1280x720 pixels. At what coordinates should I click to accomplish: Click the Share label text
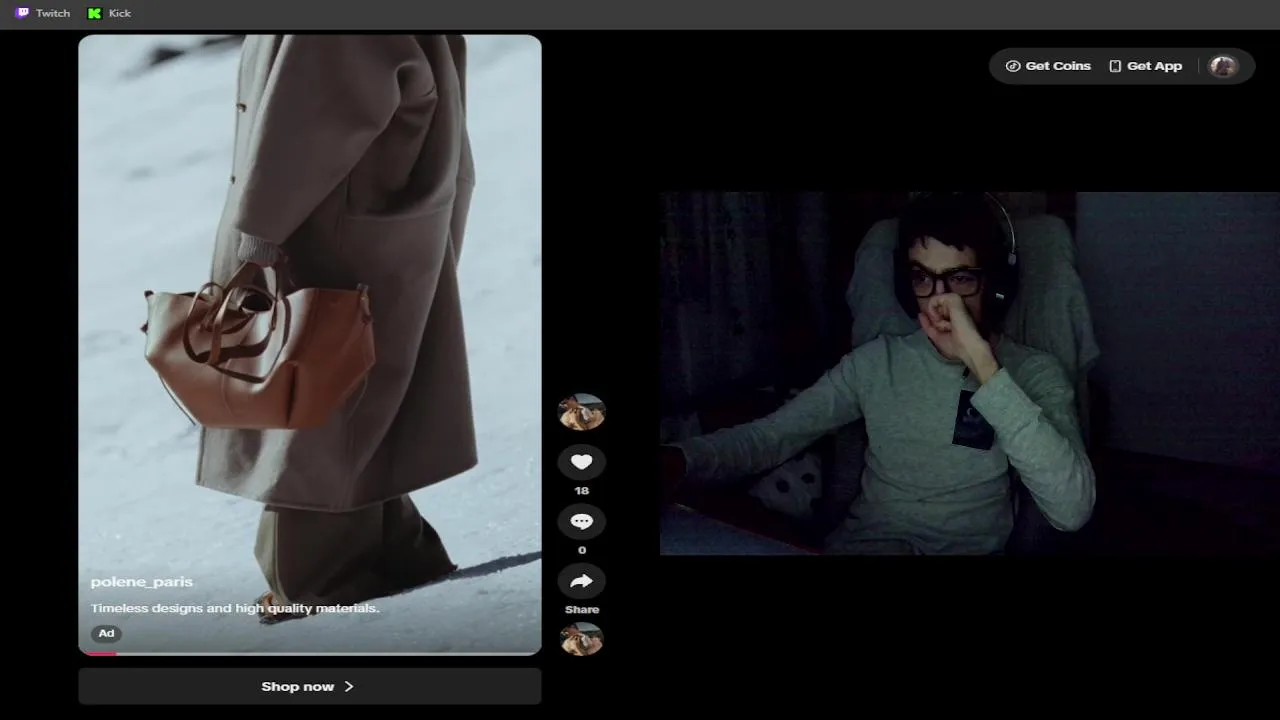582,609
